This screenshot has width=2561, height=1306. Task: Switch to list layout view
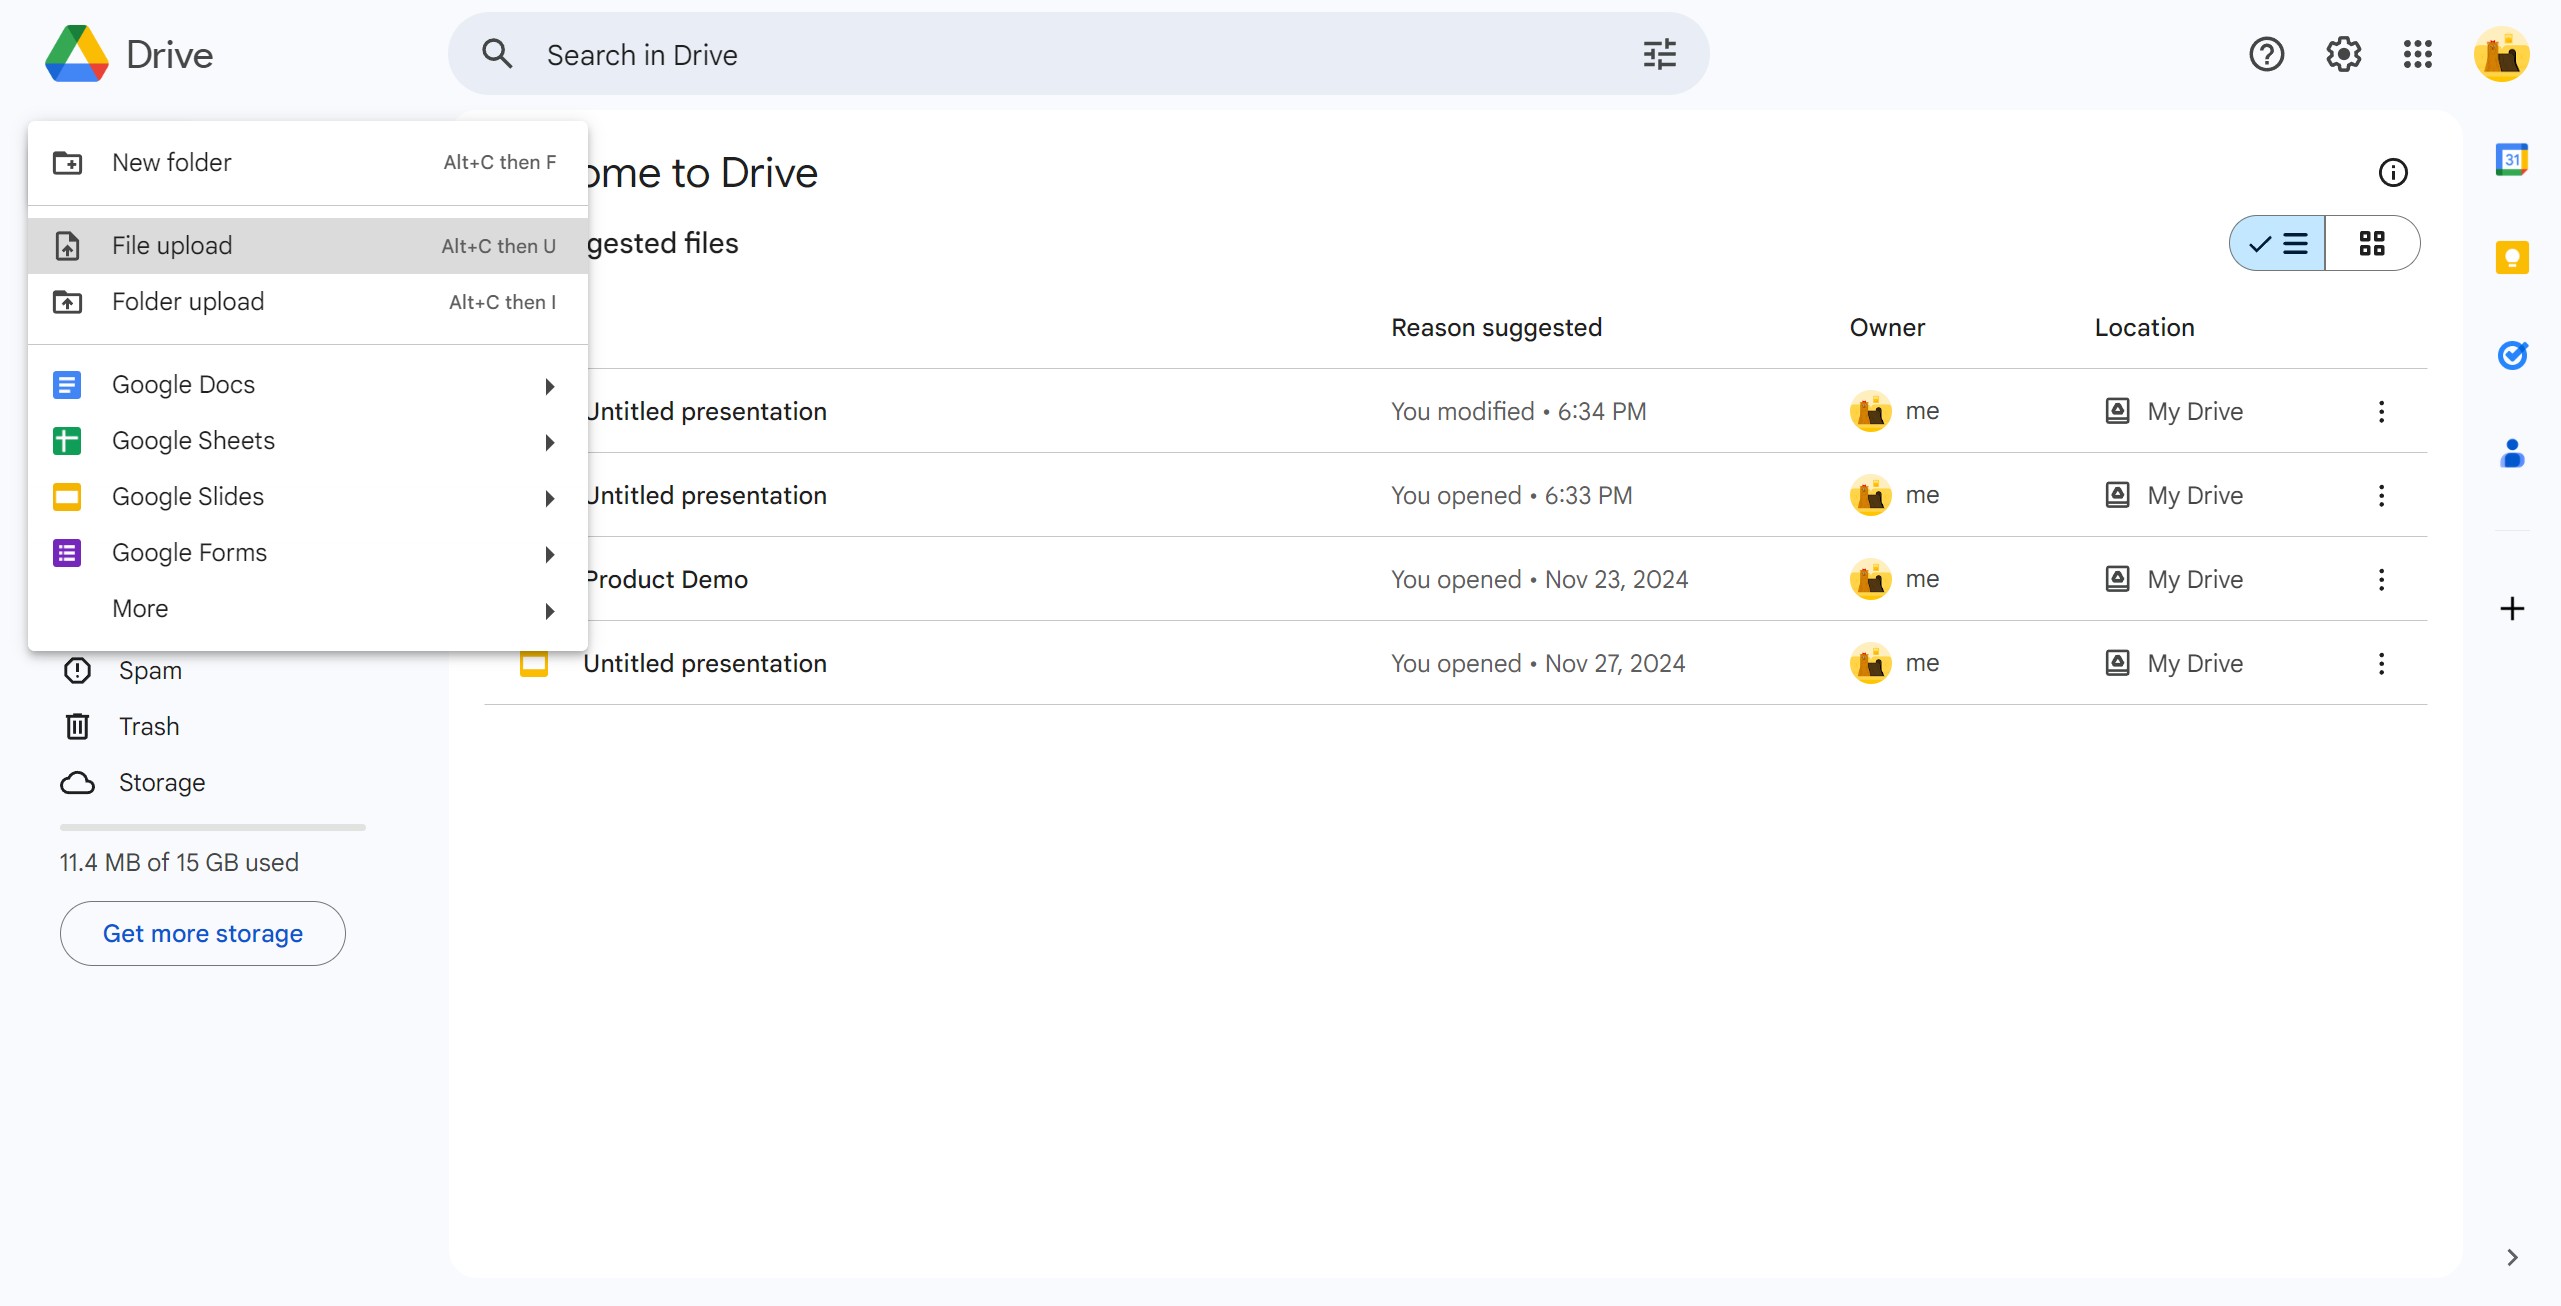point(2277,243)
